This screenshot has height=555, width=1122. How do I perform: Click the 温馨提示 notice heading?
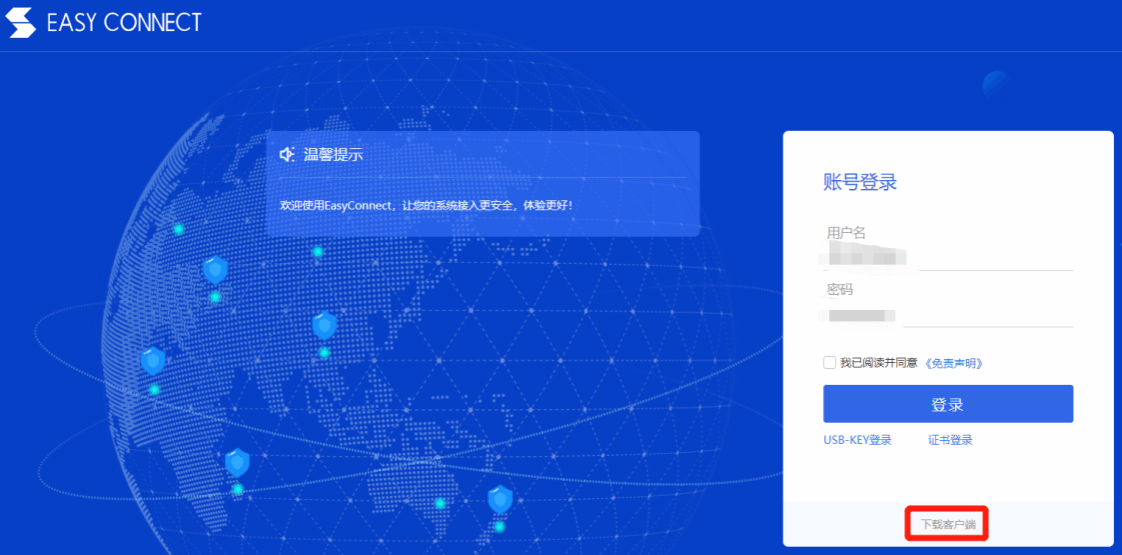click(x=333, y=154)
